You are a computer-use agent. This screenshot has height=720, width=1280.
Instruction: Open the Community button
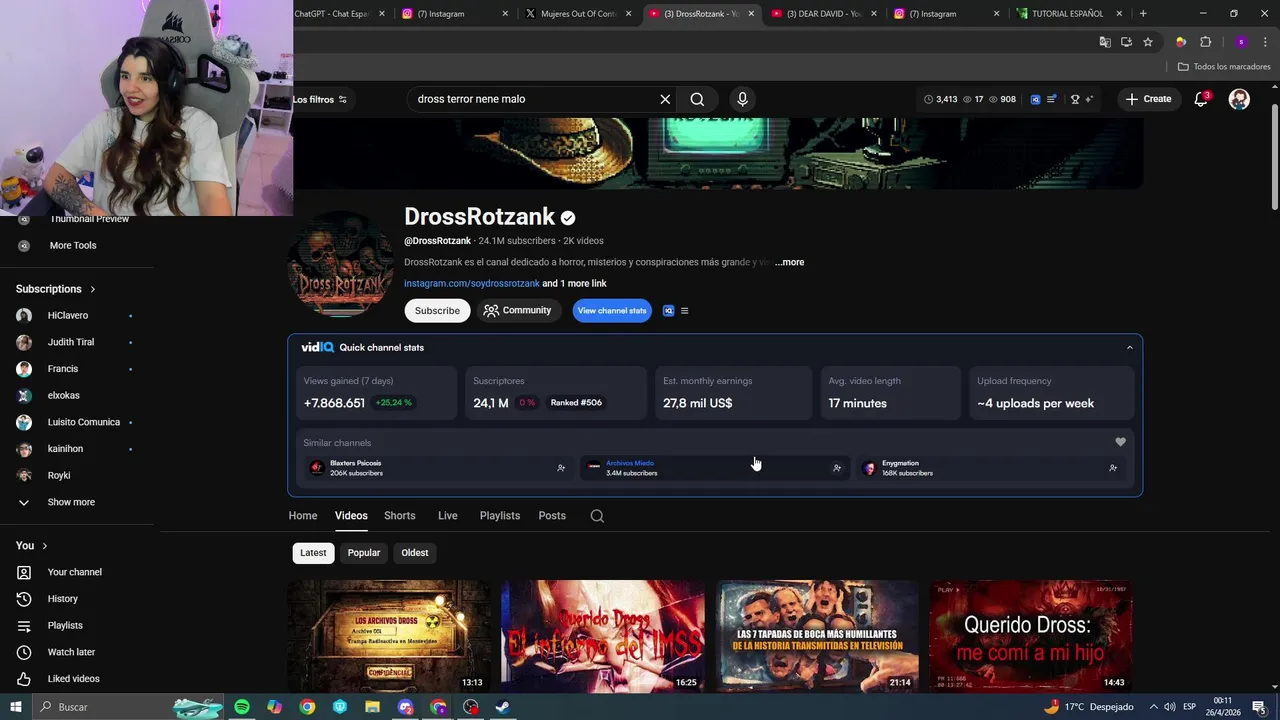click(517, 311)
